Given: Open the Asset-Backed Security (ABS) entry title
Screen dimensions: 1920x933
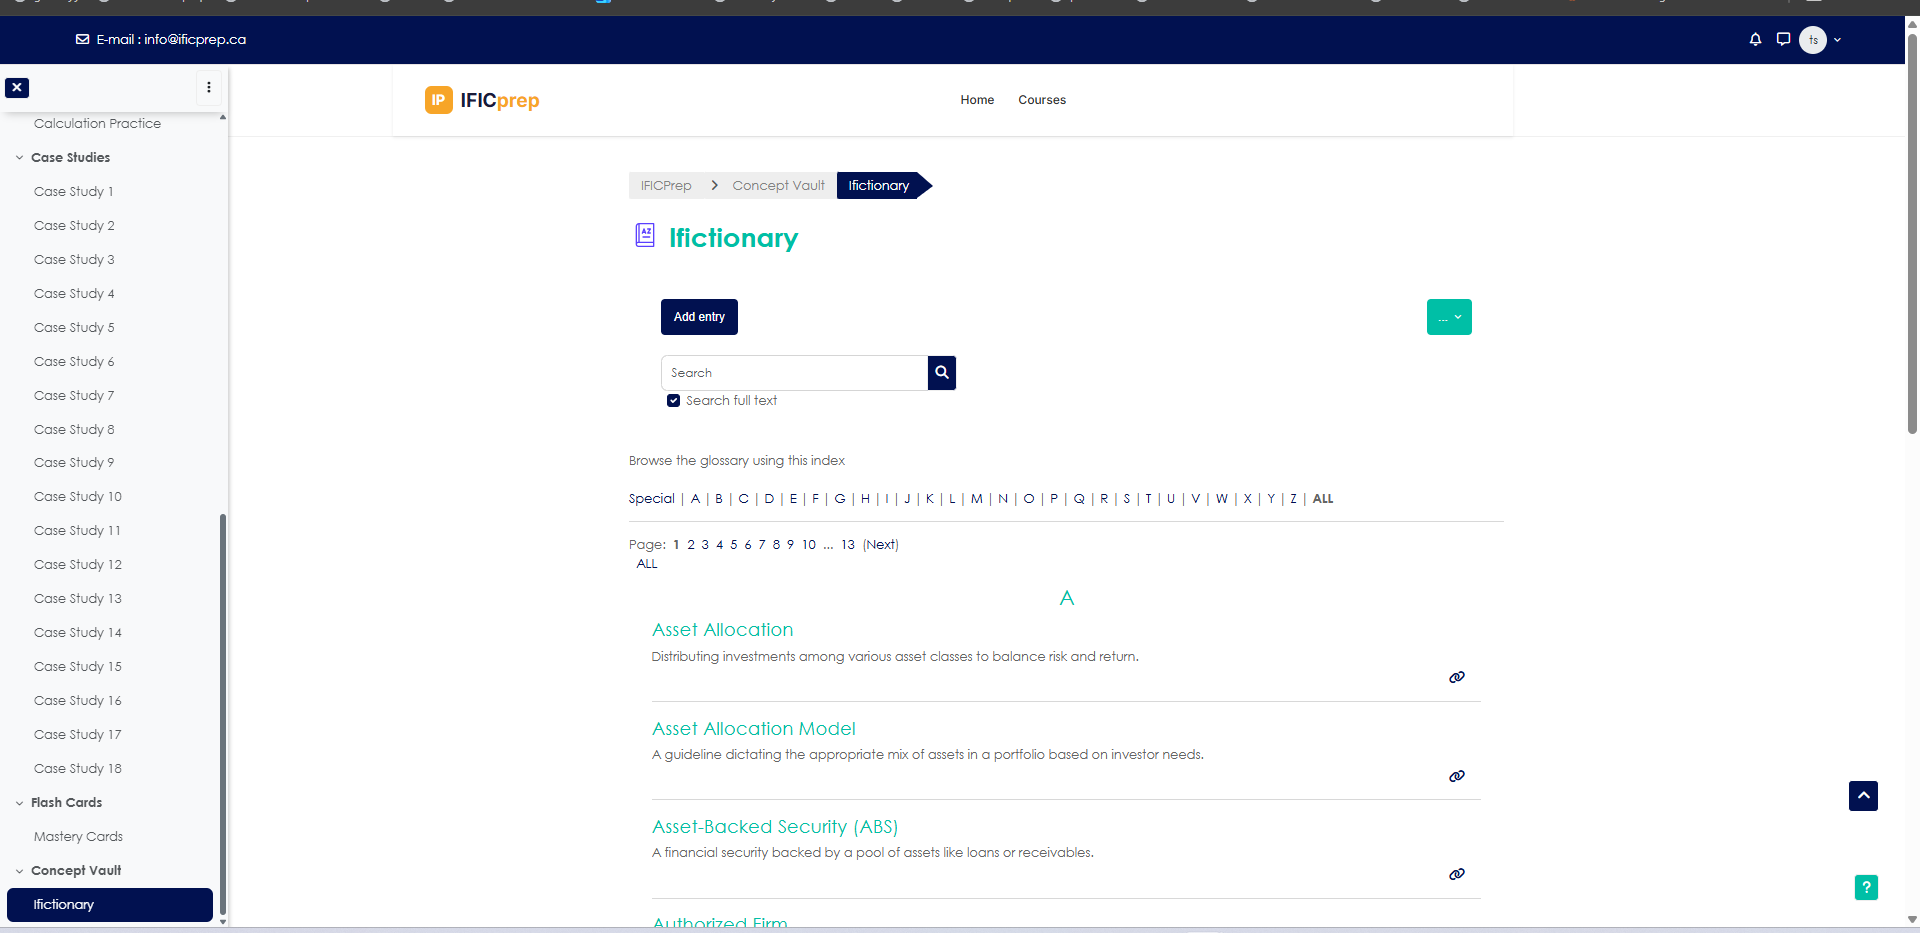Looking at the screenshot, I should point(775,827).
